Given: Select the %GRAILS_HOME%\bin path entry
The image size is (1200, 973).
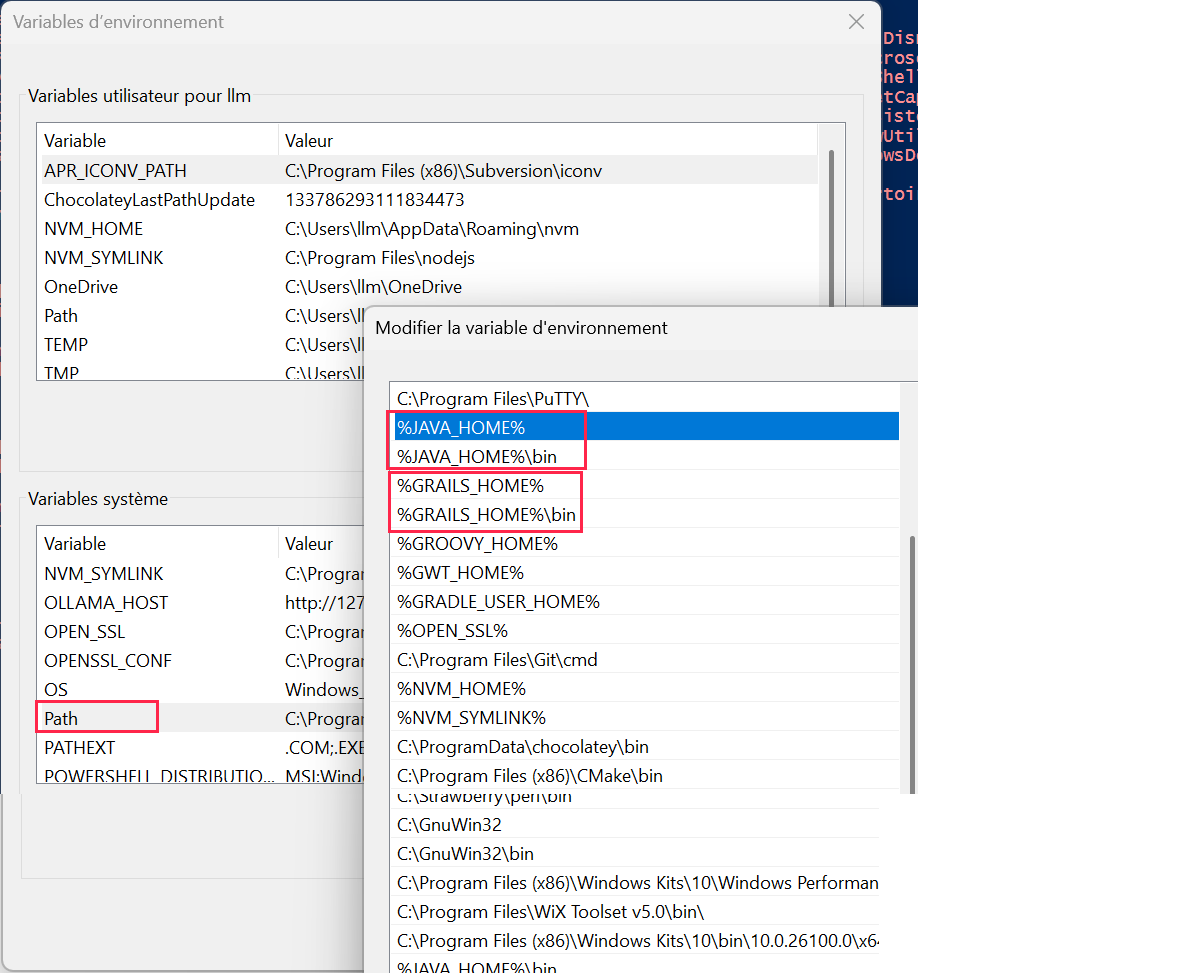Looking at the screenshot, I should click(486, 515).
